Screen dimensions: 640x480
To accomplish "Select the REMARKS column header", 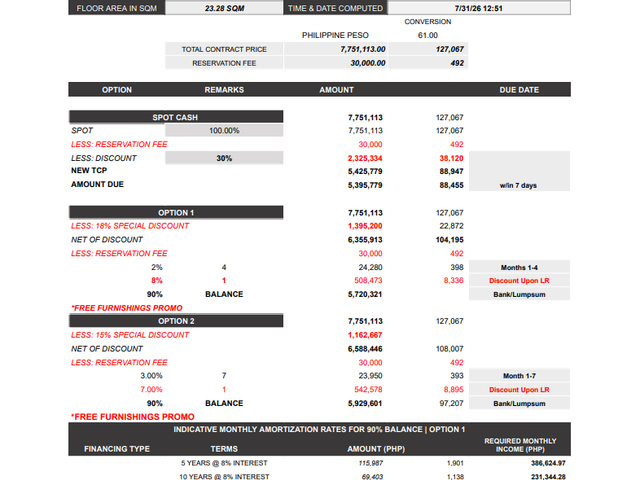I will point(224,90).
